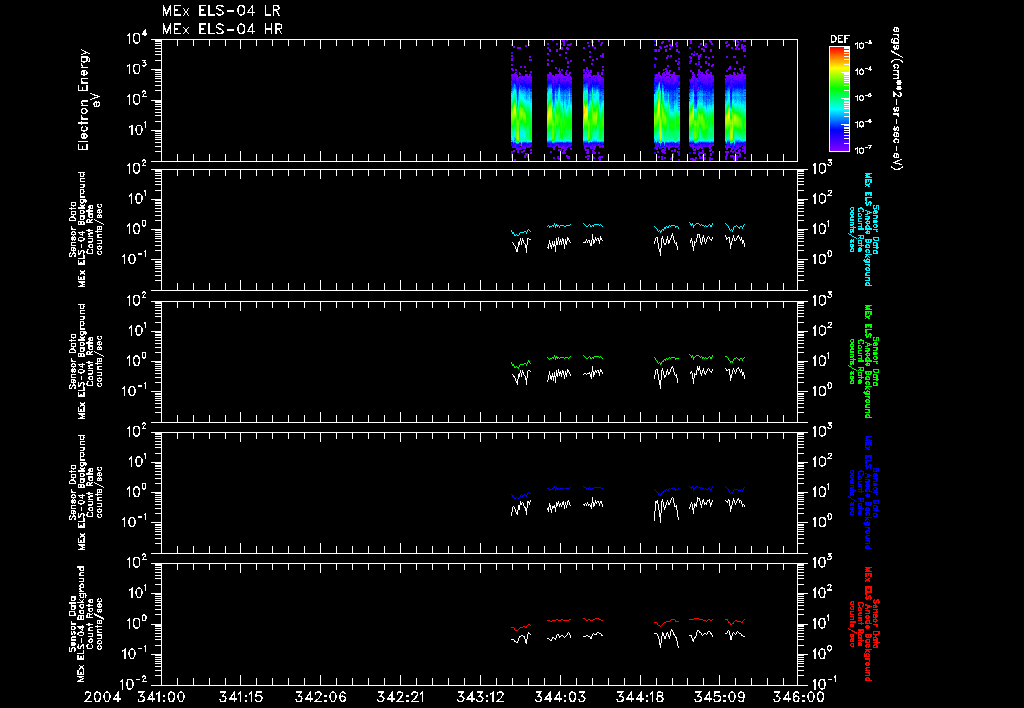Click the DEF rainbow color bar
1024x708 pixels.
tap(839, 99)
